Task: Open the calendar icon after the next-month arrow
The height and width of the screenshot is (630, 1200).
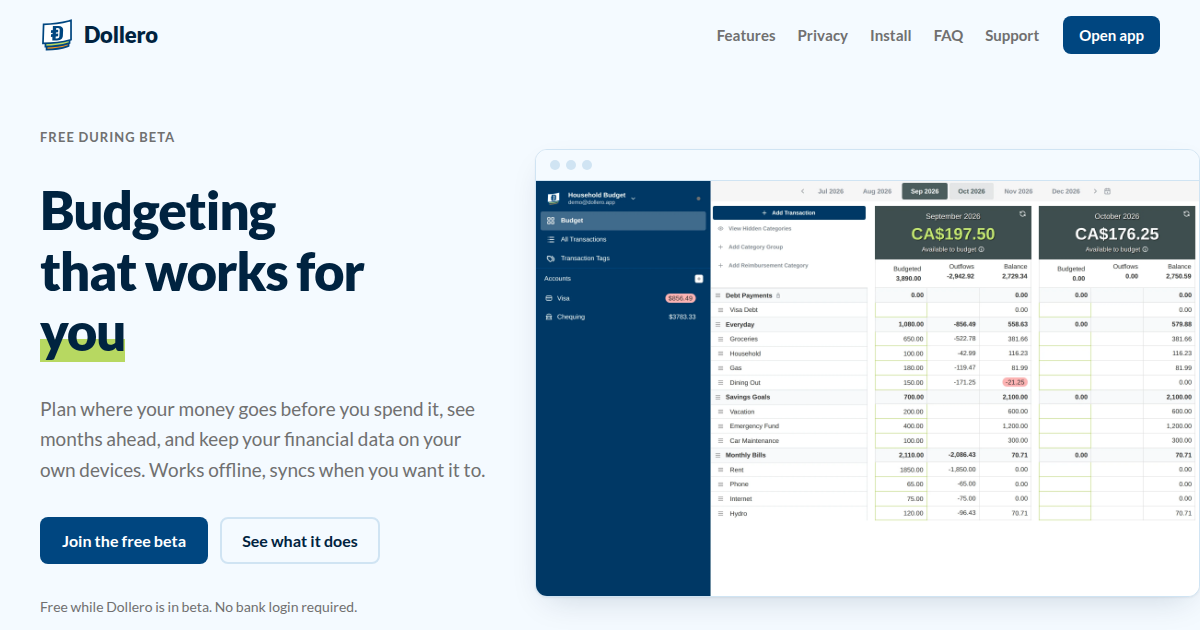Action: [x=1107, y=191]
